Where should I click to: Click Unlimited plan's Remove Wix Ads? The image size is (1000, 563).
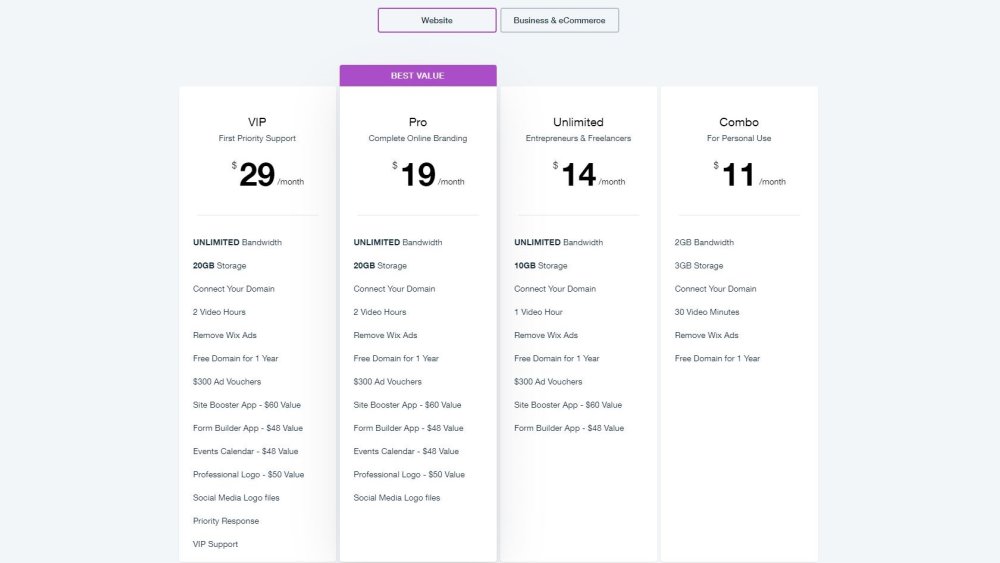546,335
